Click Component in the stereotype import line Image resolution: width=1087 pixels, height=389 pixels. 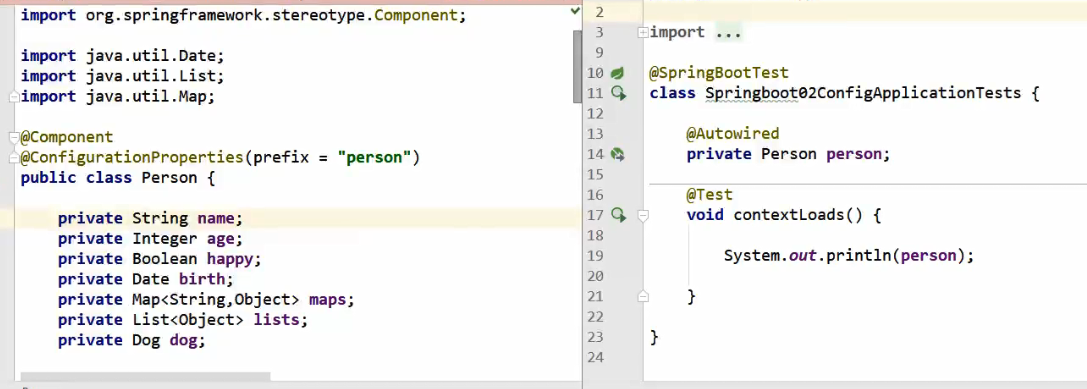tap(416, 15)
